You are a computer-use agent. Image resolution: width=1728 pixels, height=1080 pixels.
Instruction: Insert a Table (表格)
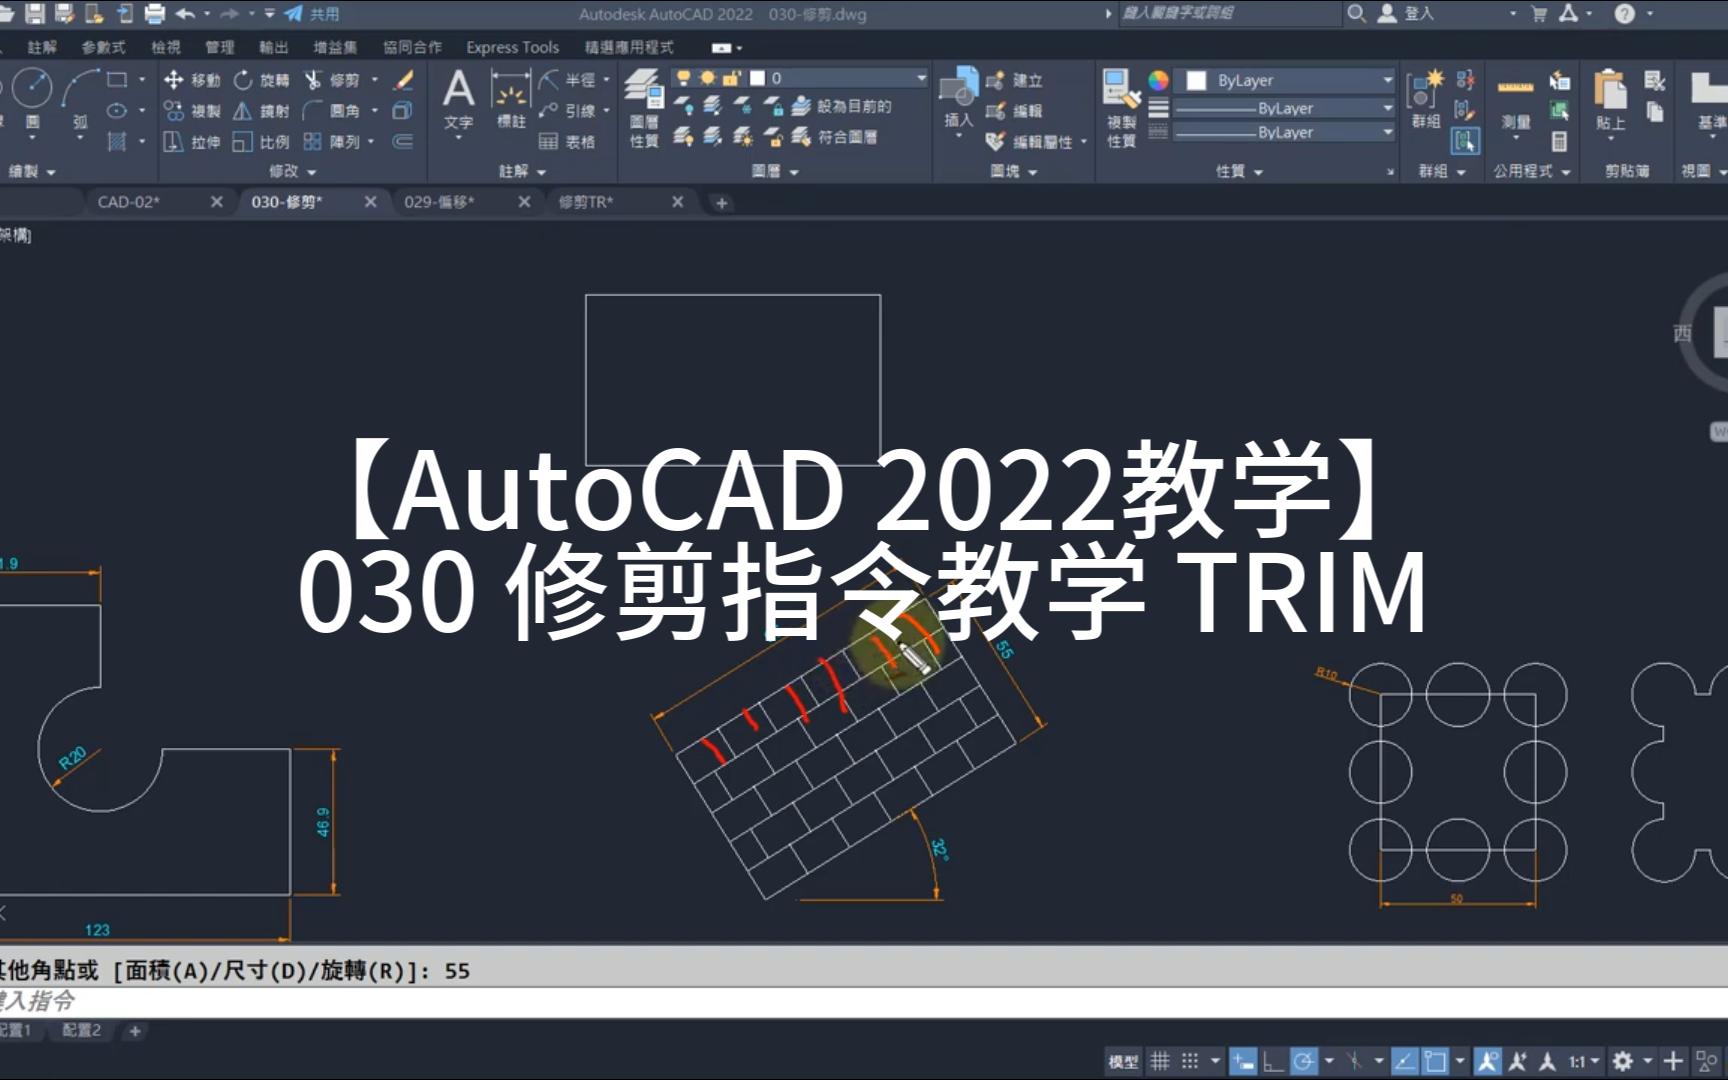tap(567, 142)
